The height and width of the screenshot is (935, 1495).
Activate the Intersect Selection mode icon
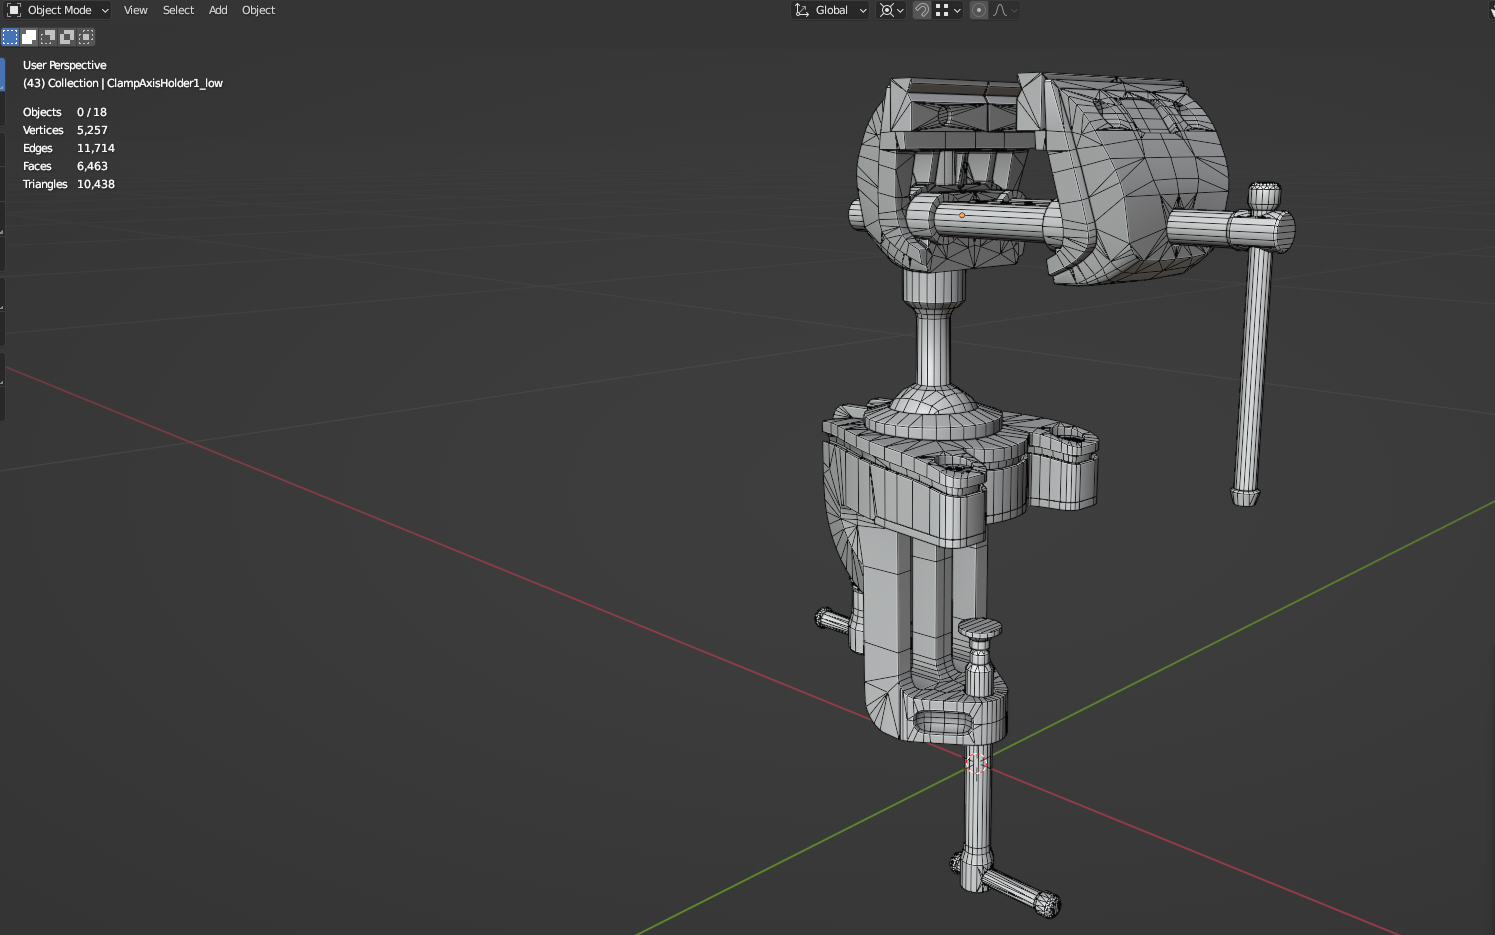pyautogui.click(x=86, y=37)
